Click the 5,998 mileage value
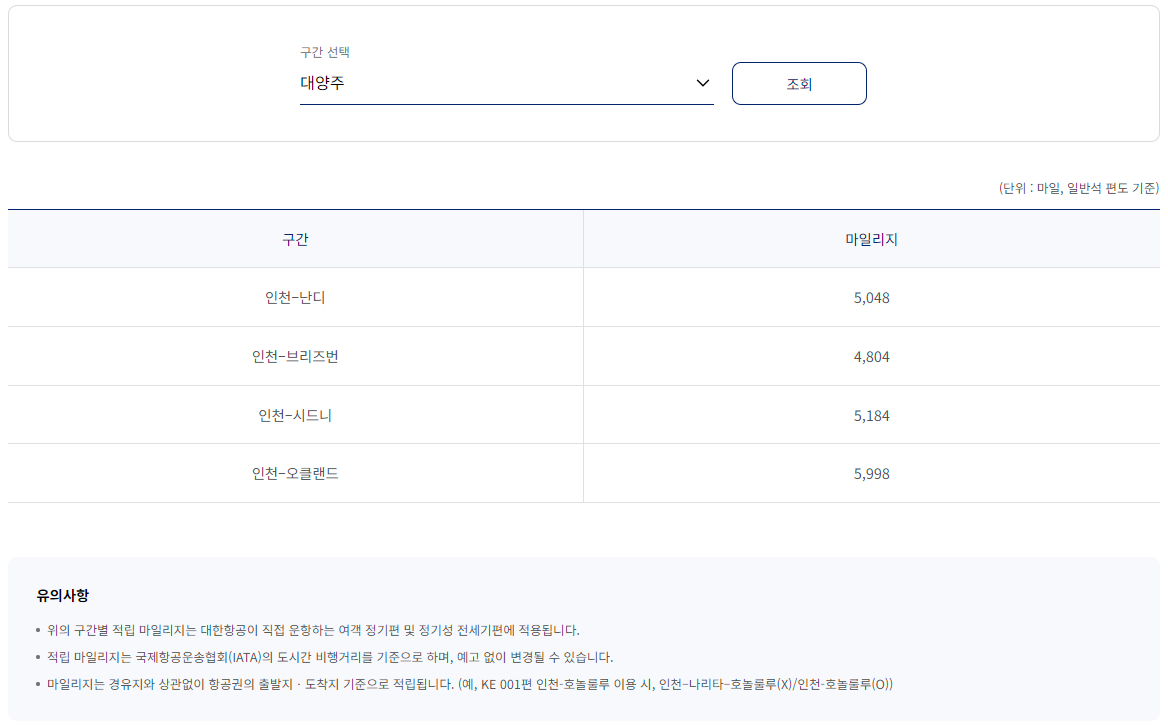The height and width of the screenshot is (726, 1168). tap(872, 473)
